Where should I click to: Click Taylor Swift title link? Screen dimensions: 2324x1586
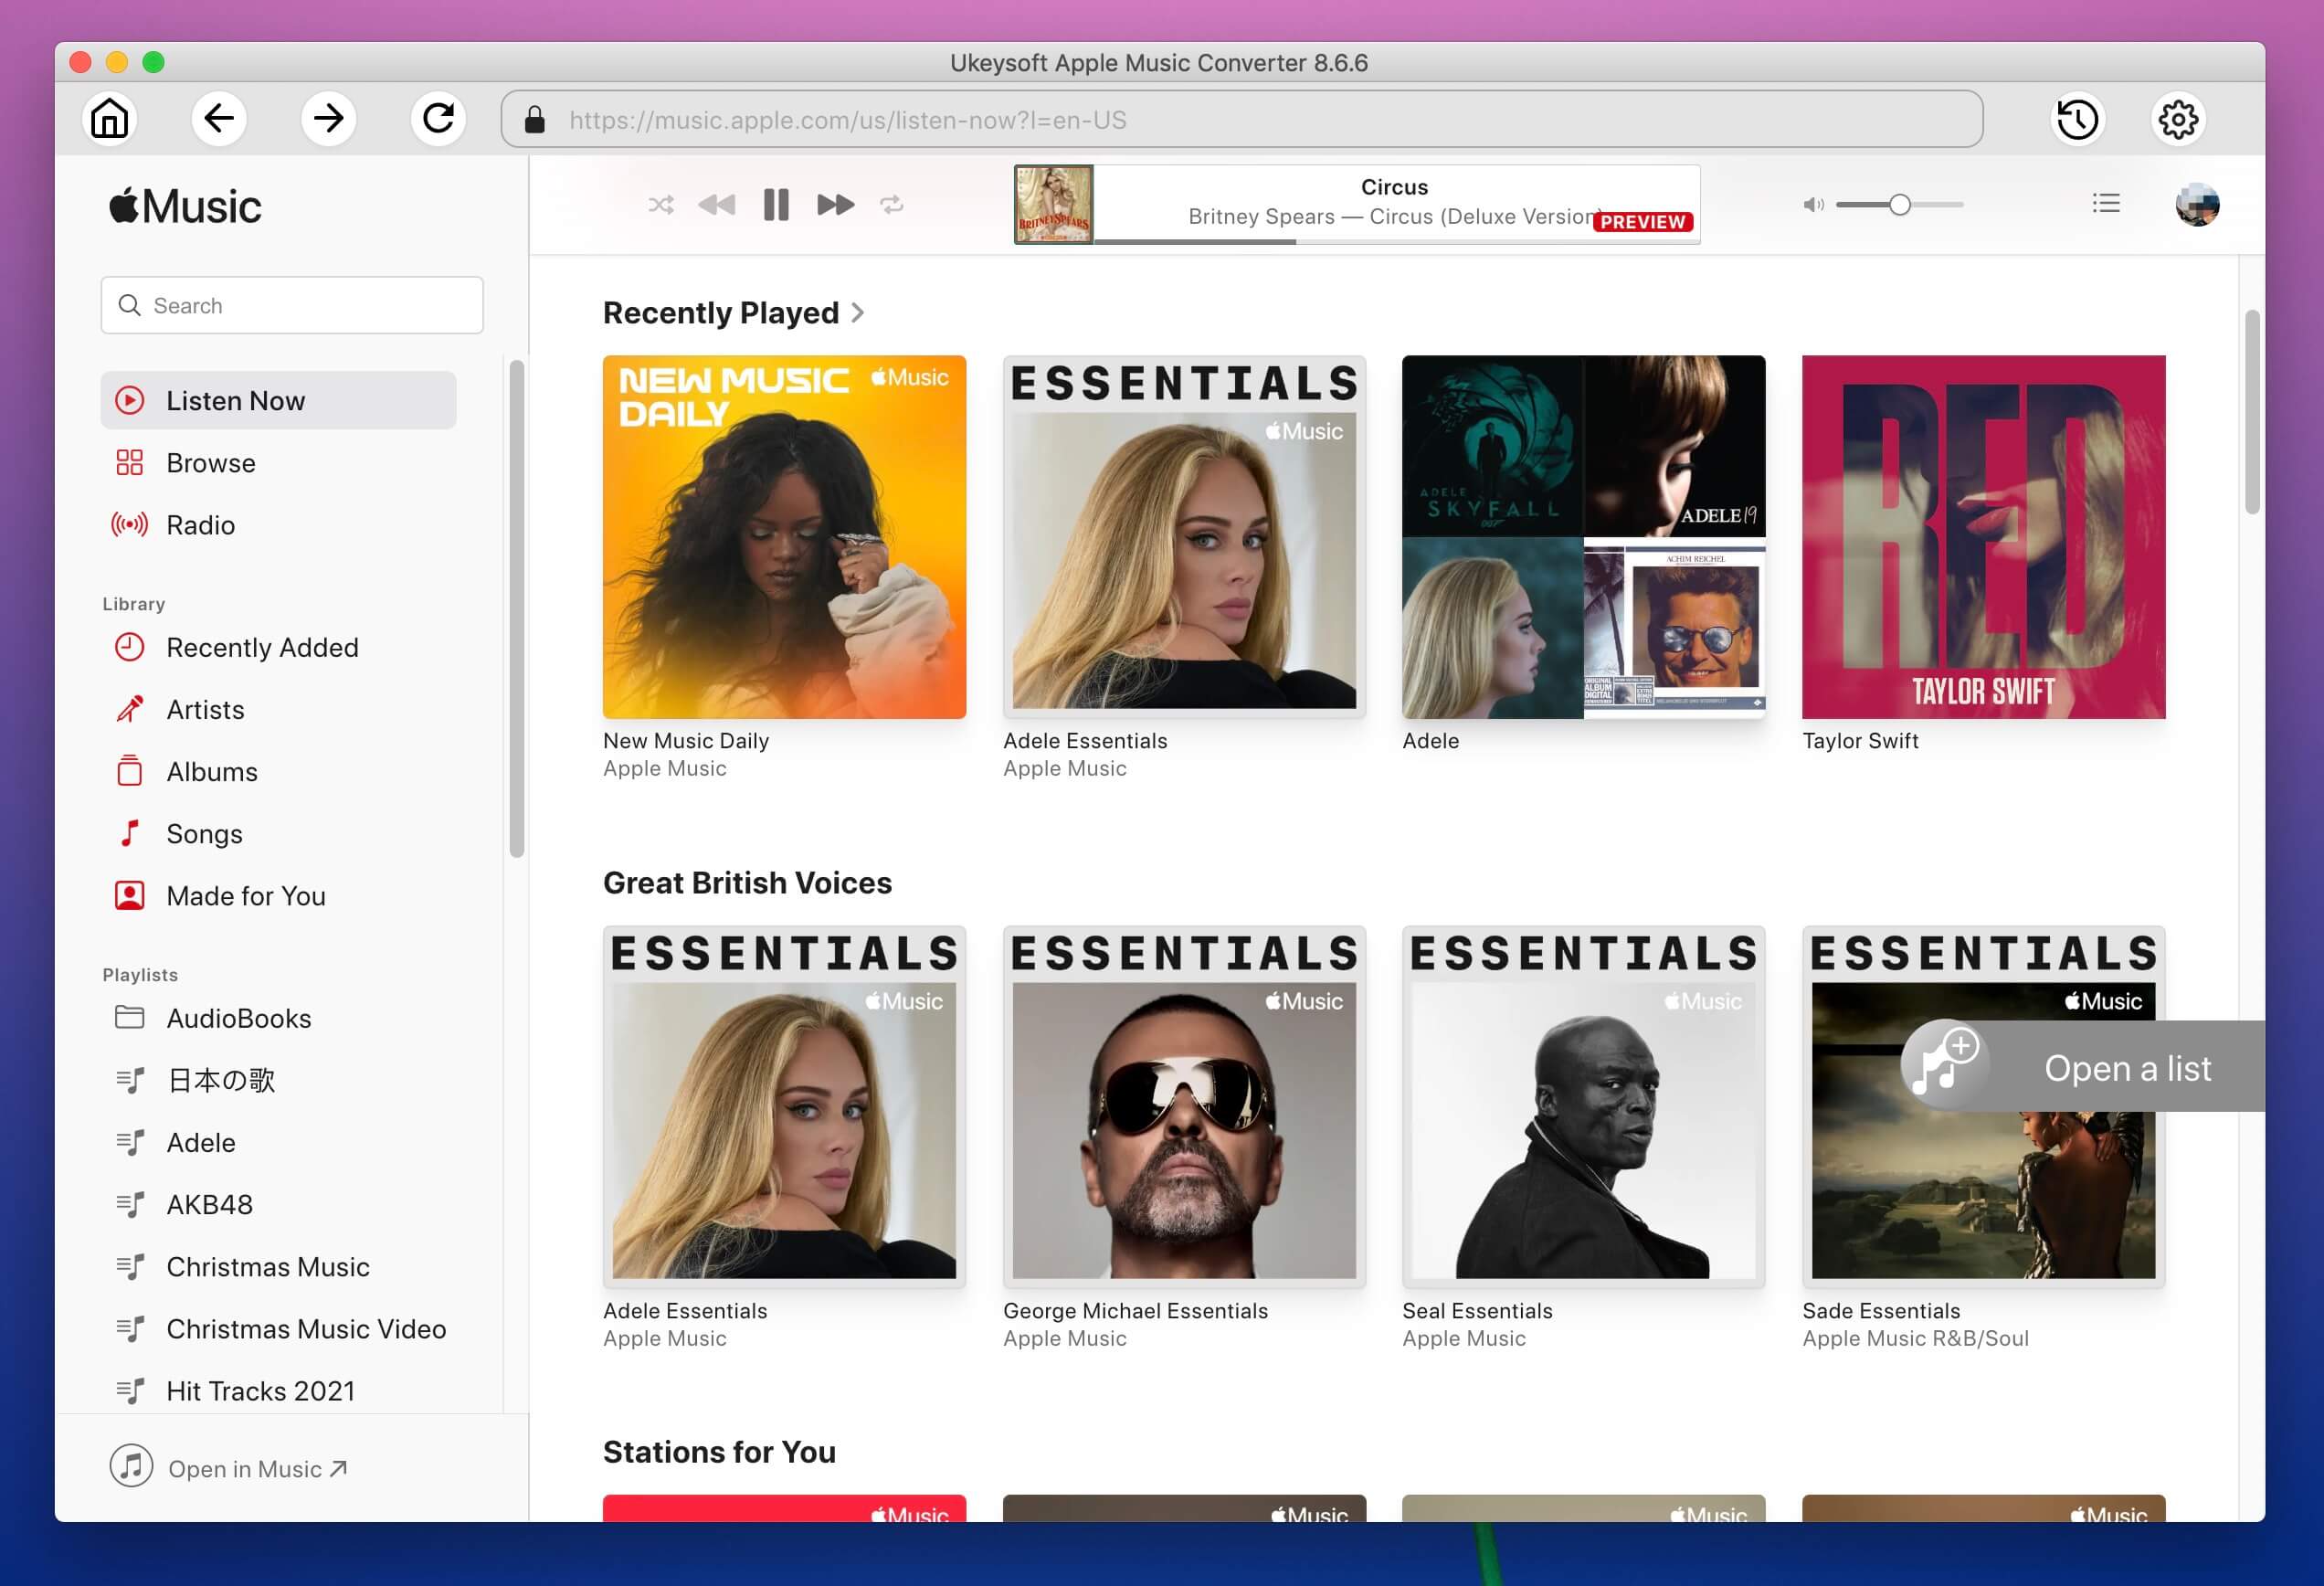pos(1860,741)
